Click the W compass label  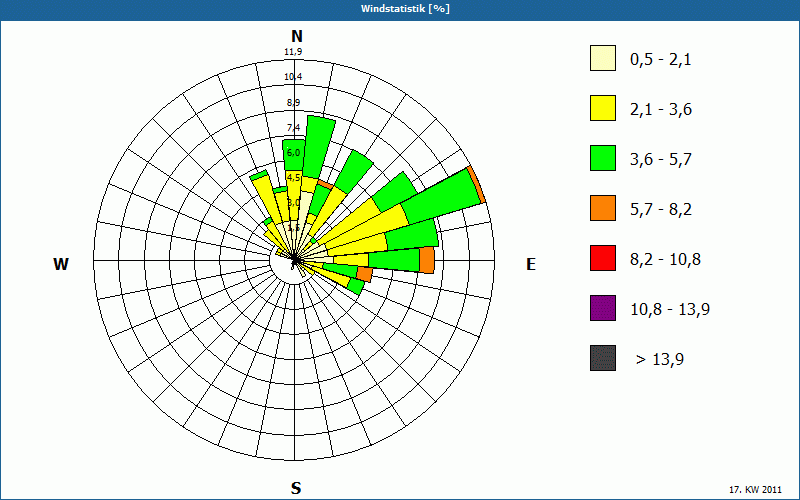61,264
